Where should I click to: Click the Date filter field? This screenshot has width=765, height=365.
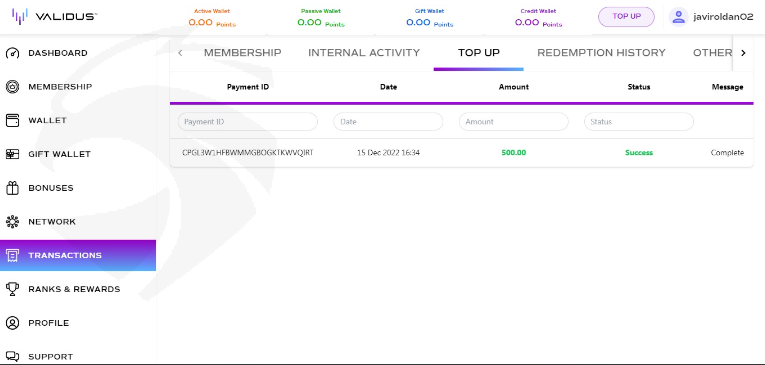pyautogui.click(x=388, y=122)
